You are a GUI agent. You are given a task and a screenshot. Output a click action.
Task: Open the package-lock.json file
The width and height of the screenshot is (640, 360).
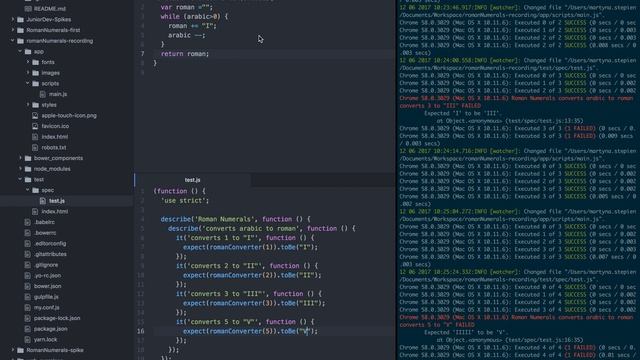click(x=57, y=318)
